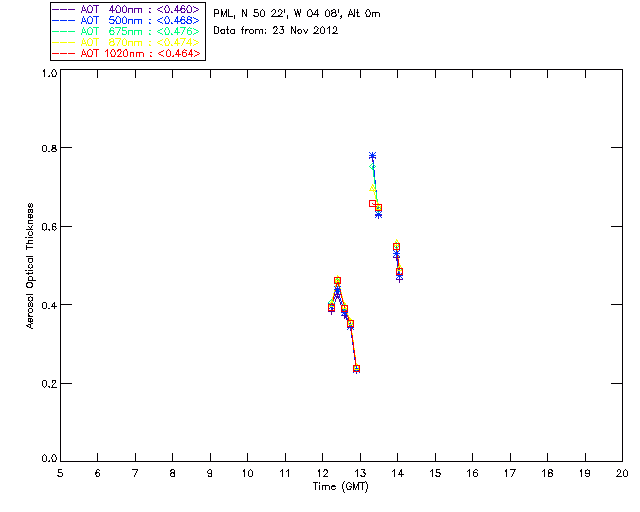Click the x-axis tick label 5

[60, 473]
